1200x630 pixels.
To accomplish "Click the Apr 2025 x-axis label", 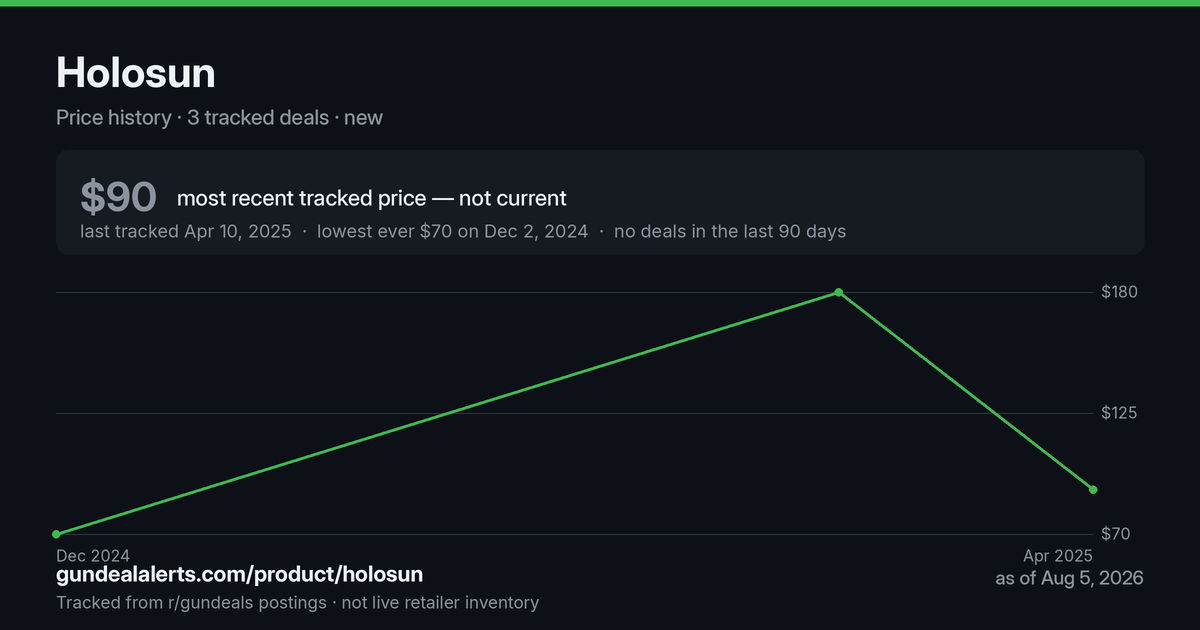I will point(1058,555).
